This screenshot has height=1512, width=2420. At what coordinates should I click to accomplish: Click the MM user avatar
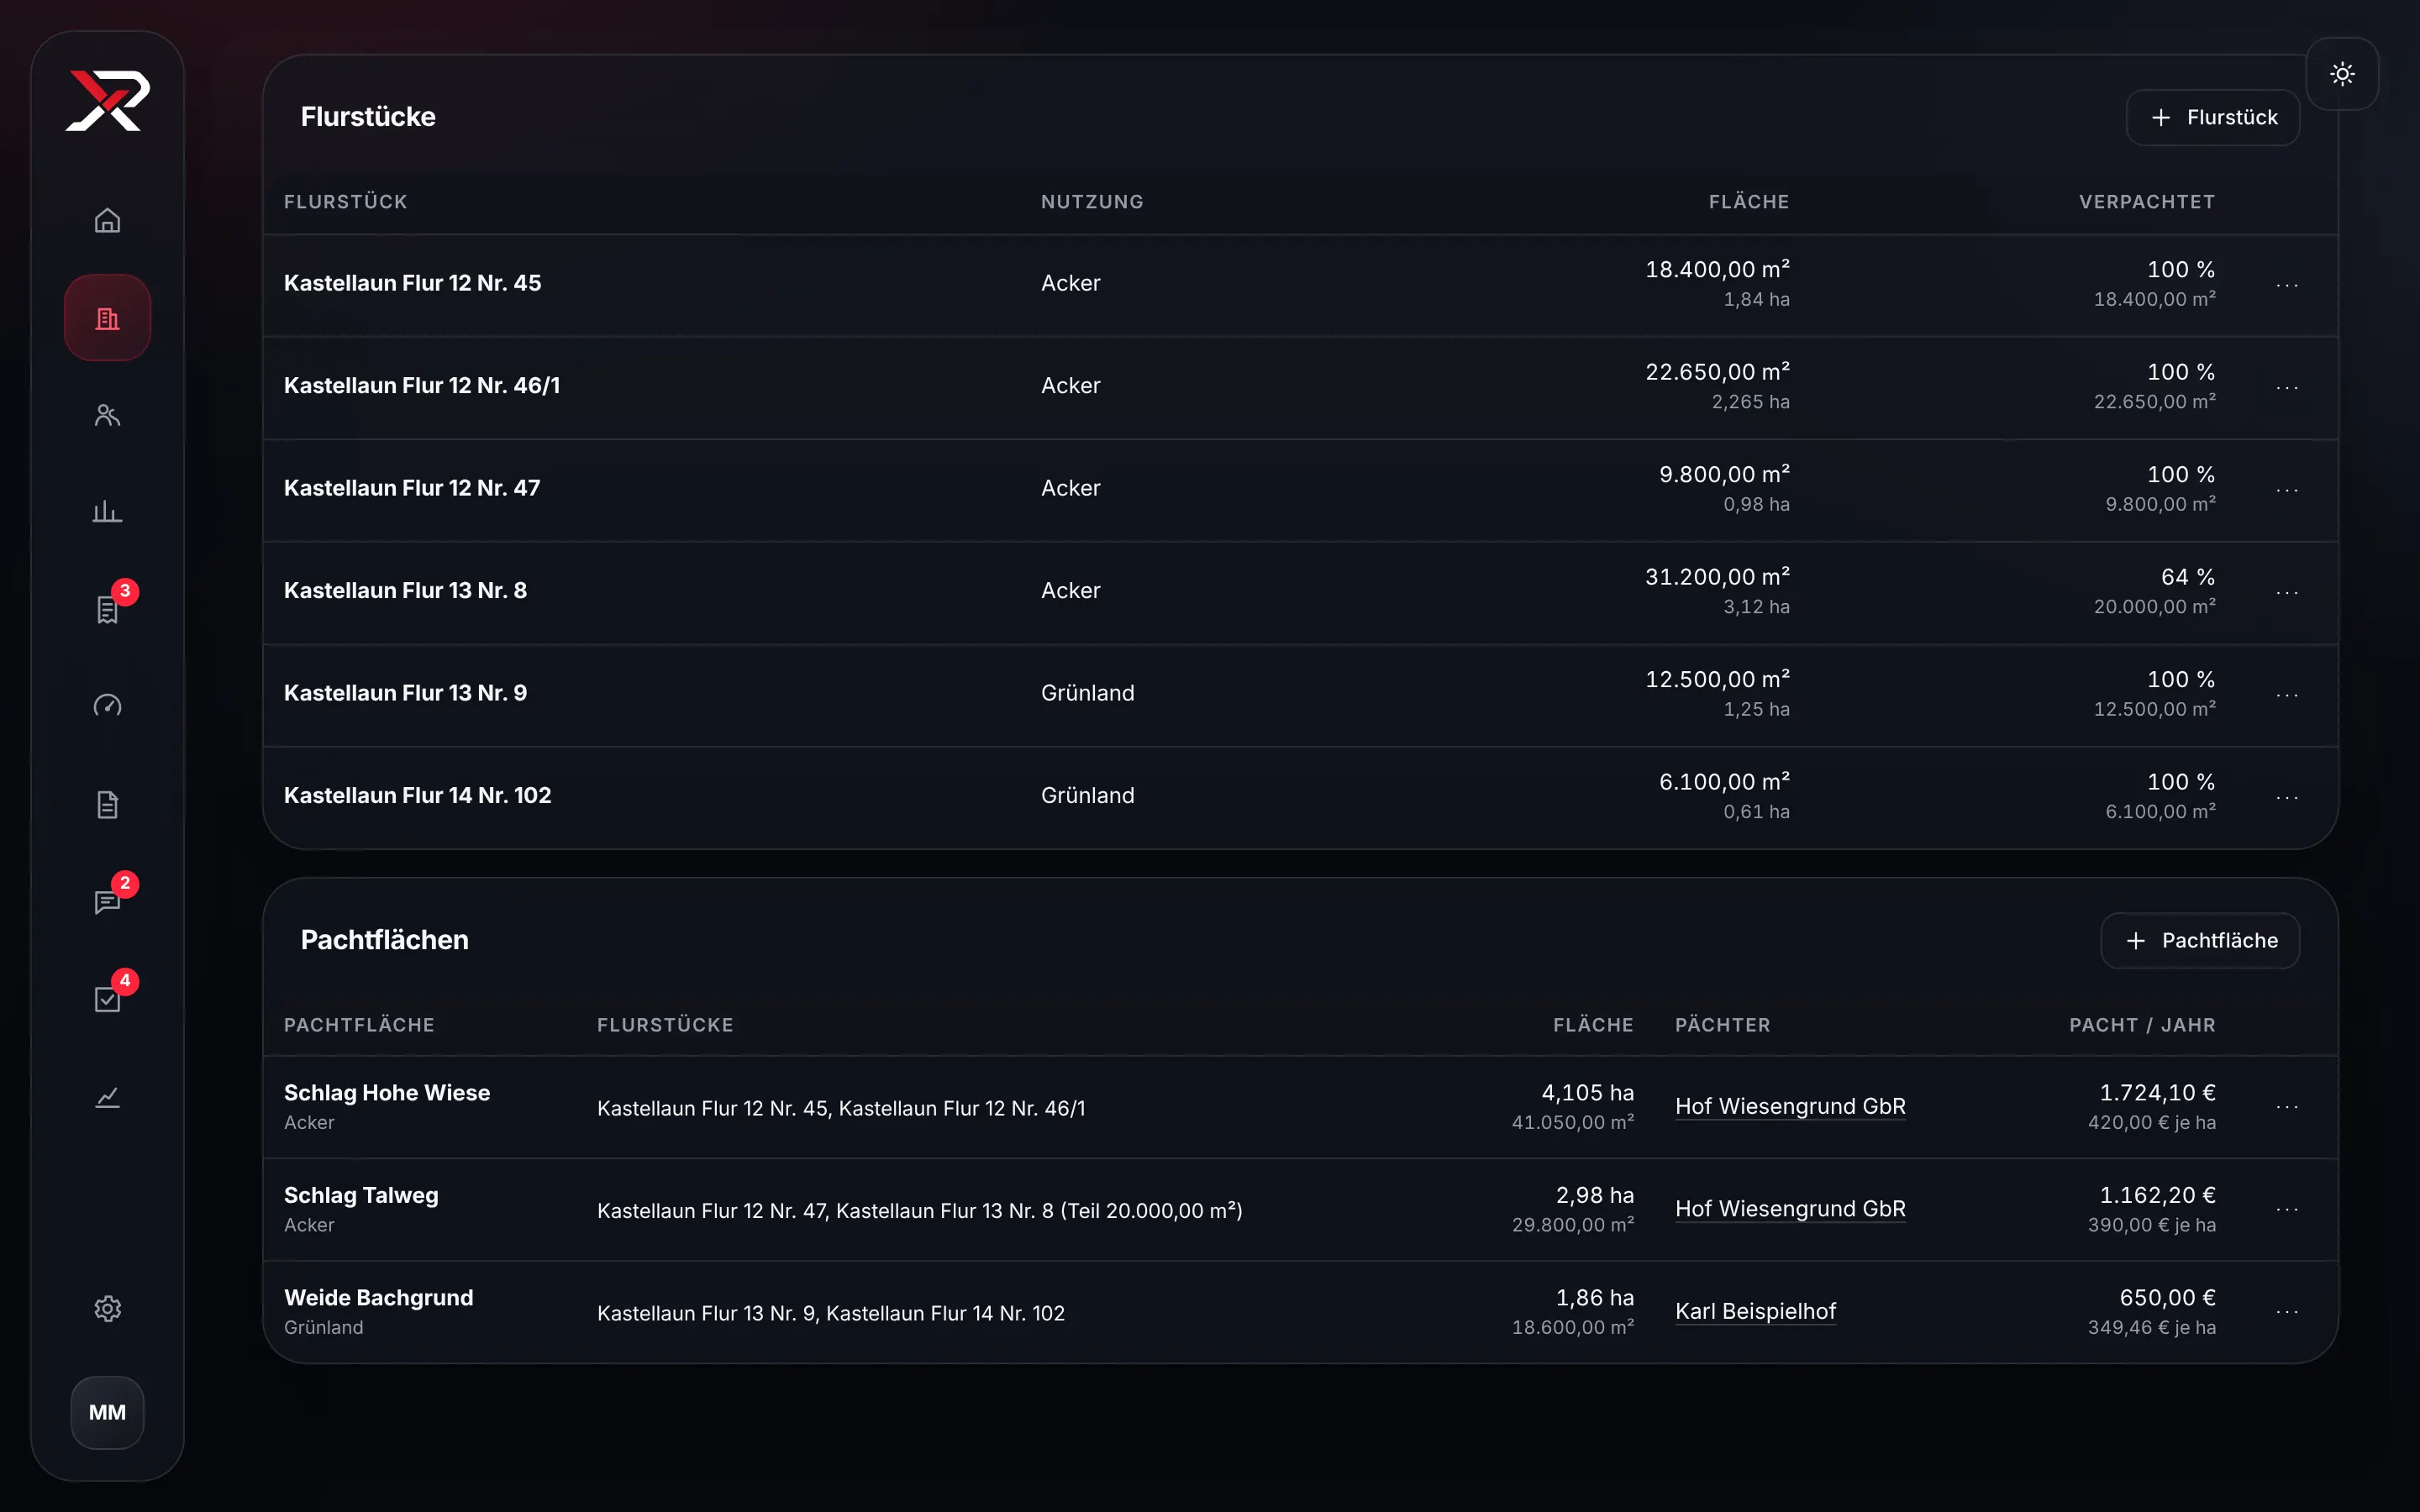pos(107,1412)
